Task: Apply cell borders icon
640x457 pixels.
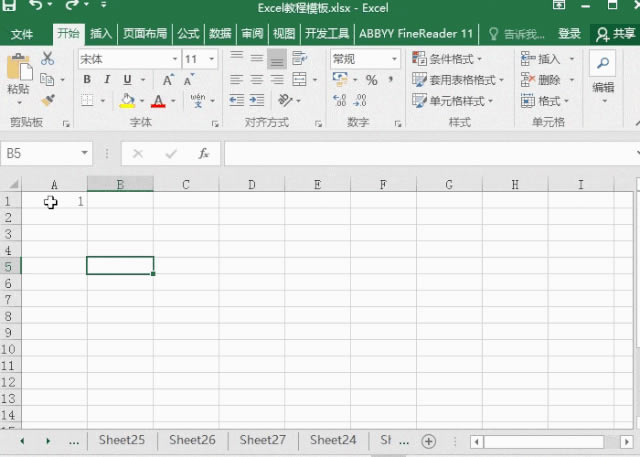Action: coord(87,100)
